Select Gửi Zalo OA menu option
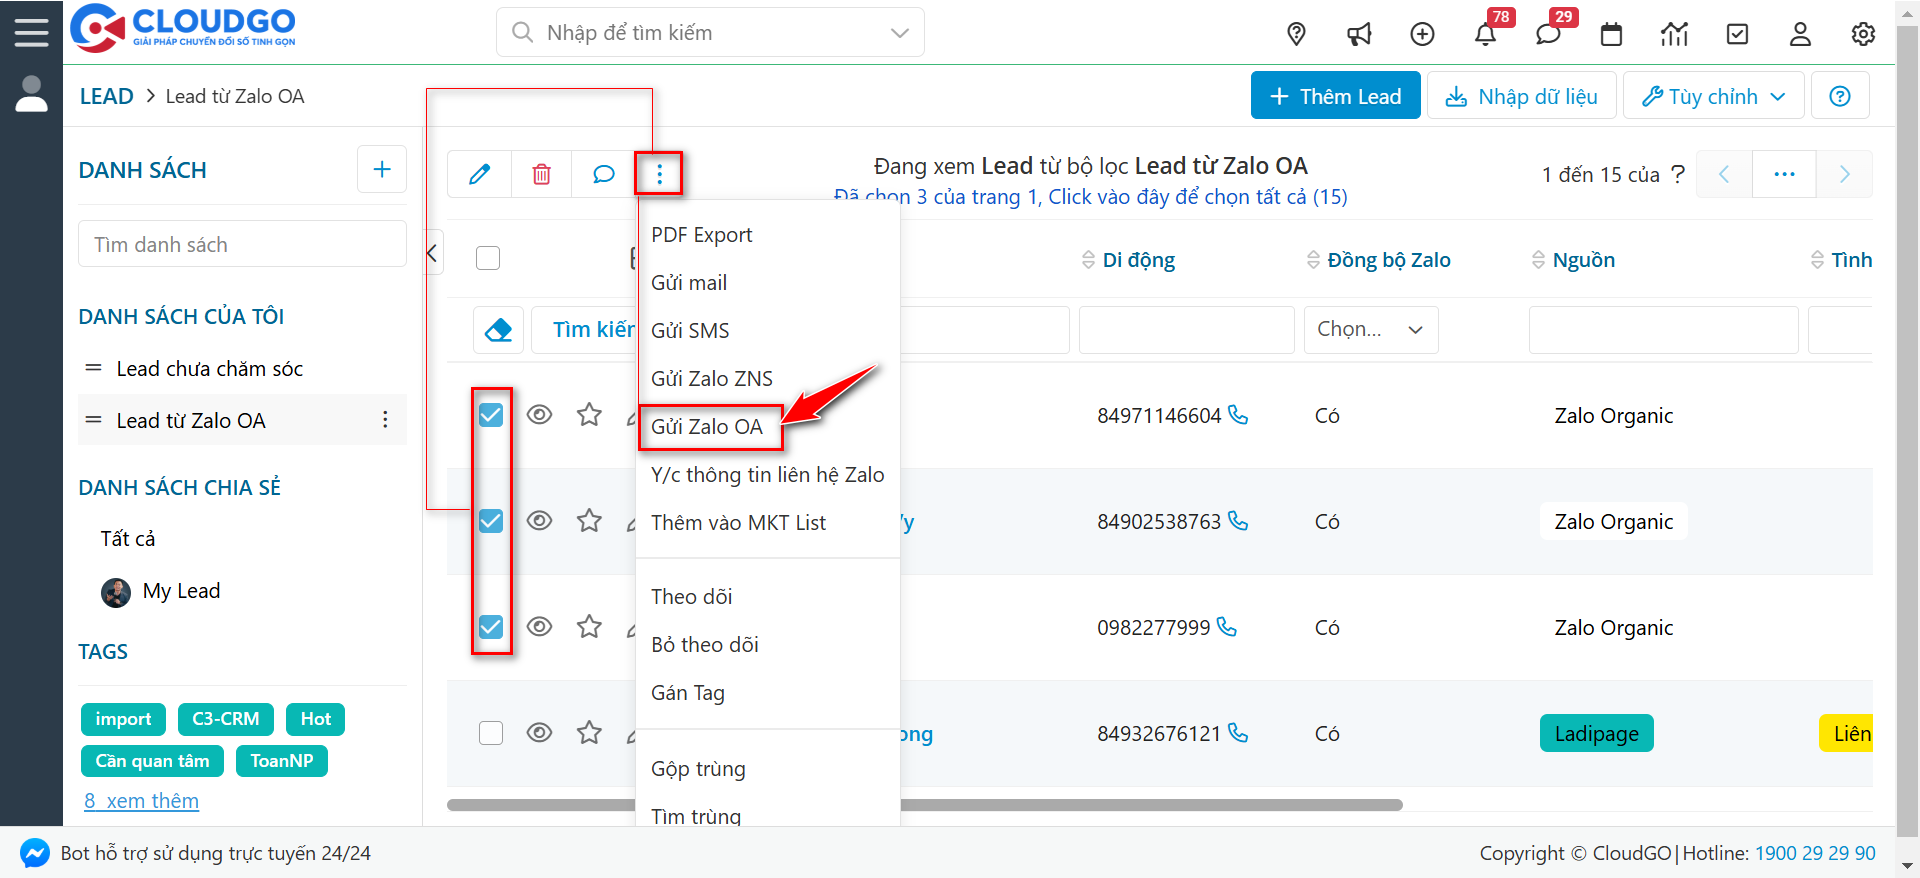 click(x=707, y=427)
